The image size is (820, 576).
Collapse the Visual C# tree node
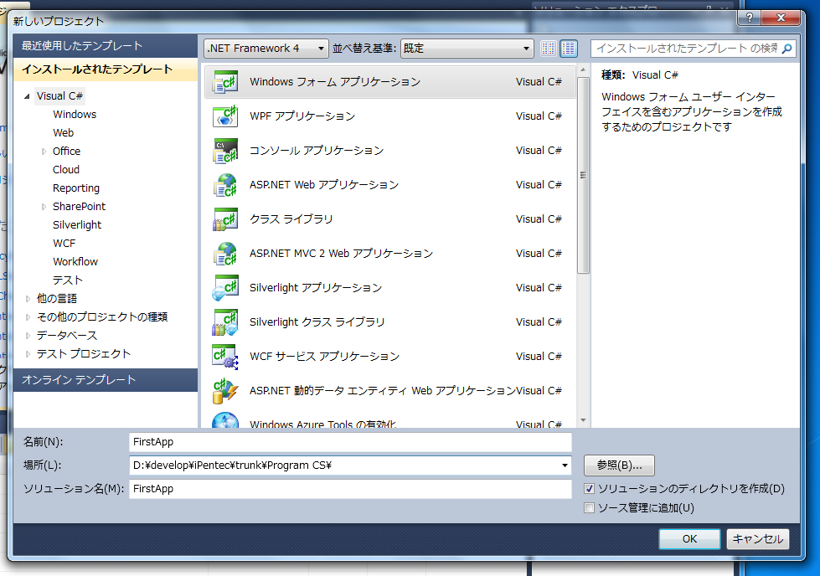tap(27, 96)
